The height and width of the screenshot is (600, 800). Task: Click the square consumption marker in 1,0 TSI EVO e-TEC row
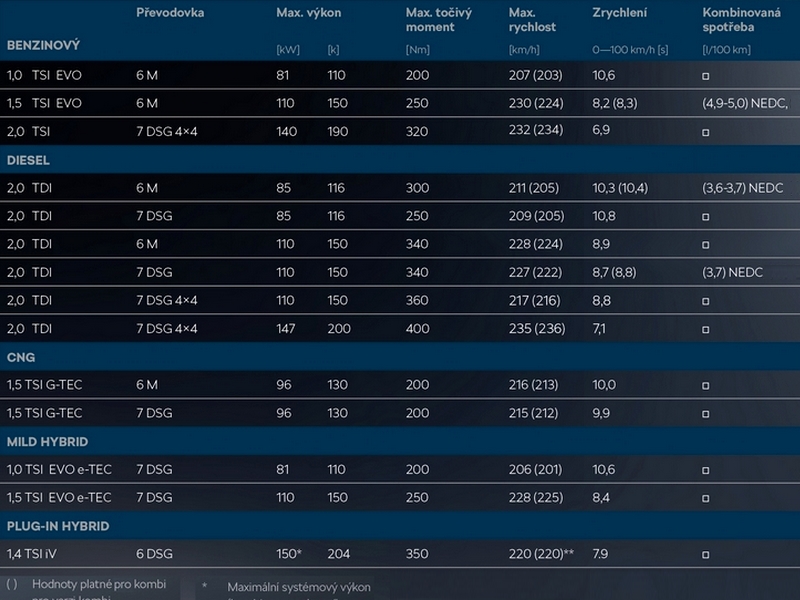[706, 470]
